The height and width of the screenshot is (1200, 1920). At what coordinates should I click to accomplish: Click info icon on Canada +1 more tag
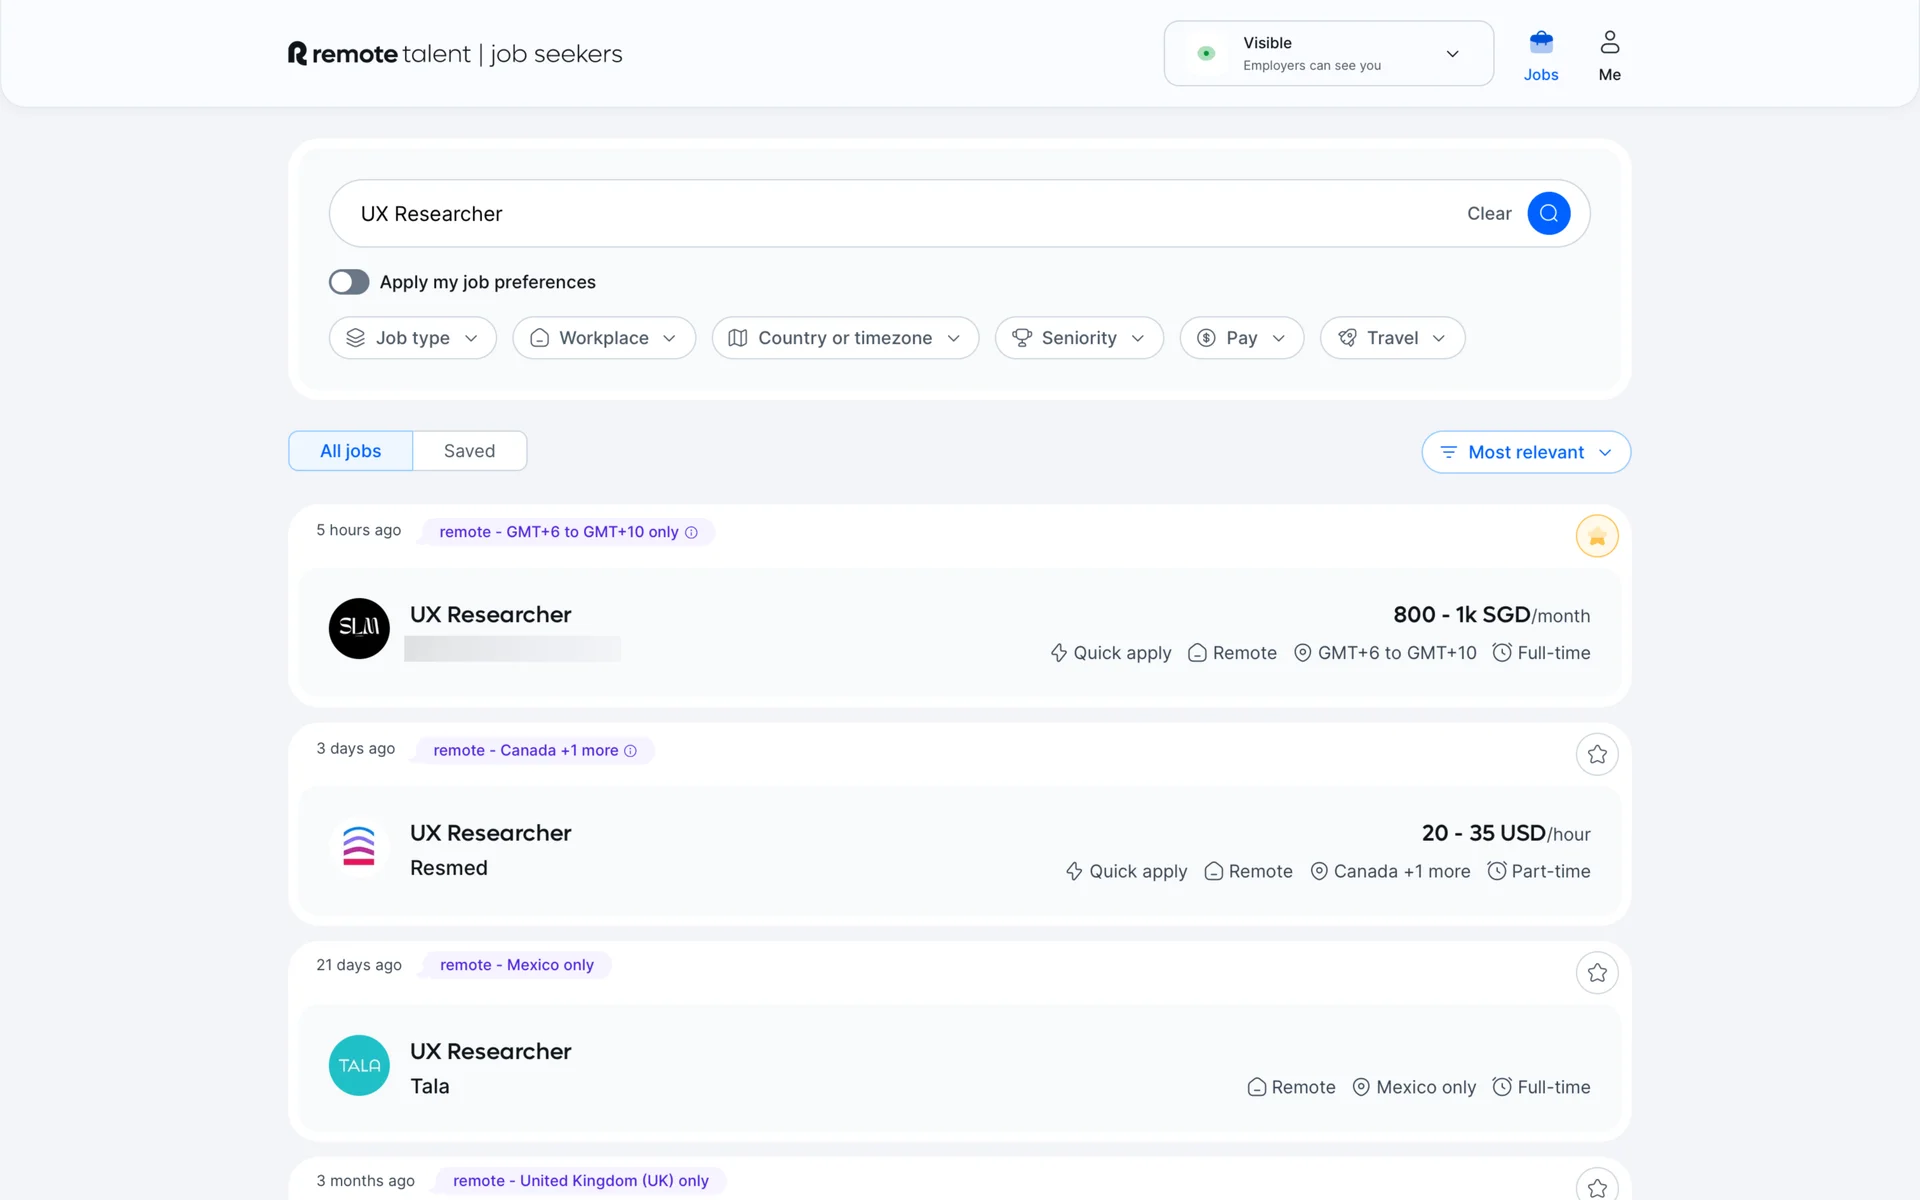pyautogui.click(x=630, y=751)
